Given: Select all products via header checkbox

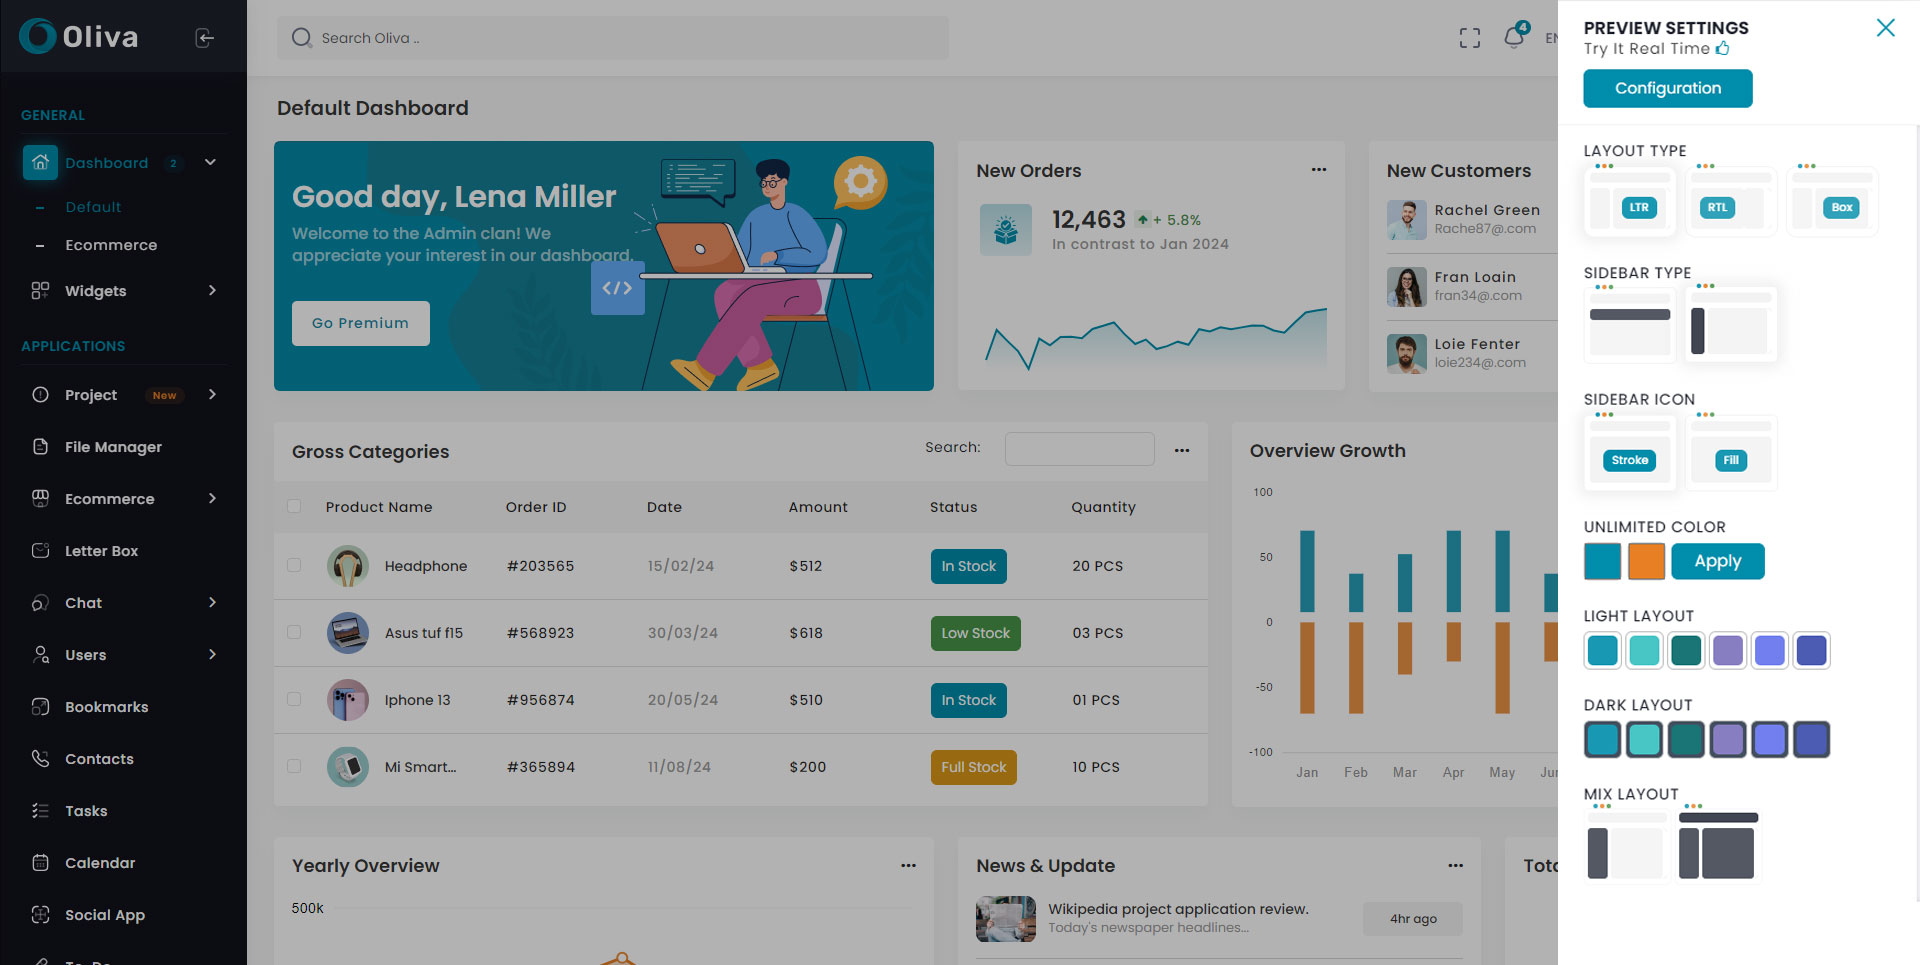Looking at the screenshot, I should coord(294,506).
